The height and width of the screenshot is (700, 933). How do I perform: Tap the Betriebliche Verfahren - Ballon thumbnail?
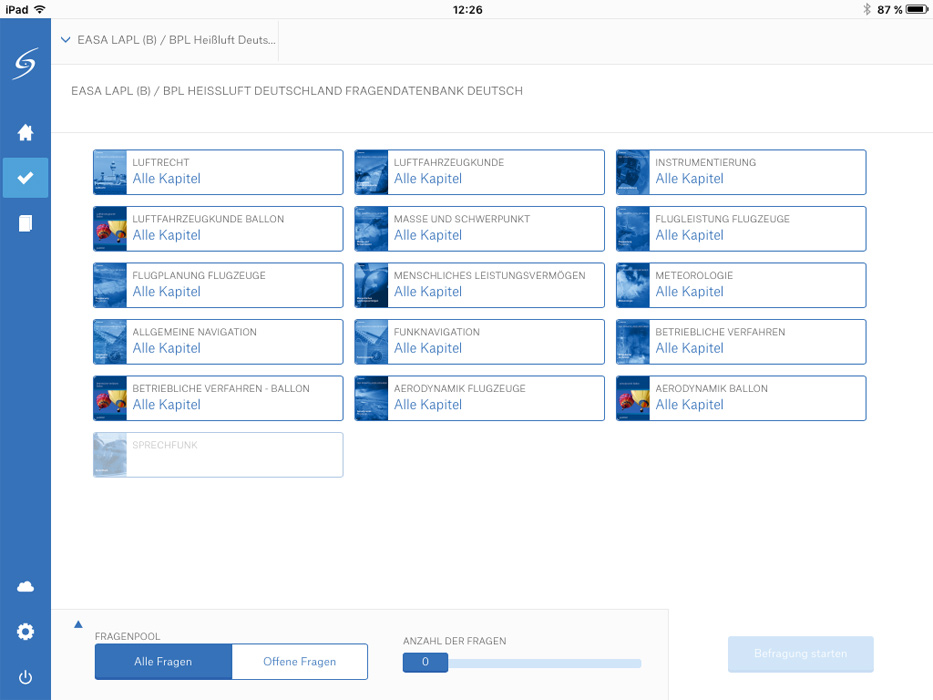[x=110, y=398]
